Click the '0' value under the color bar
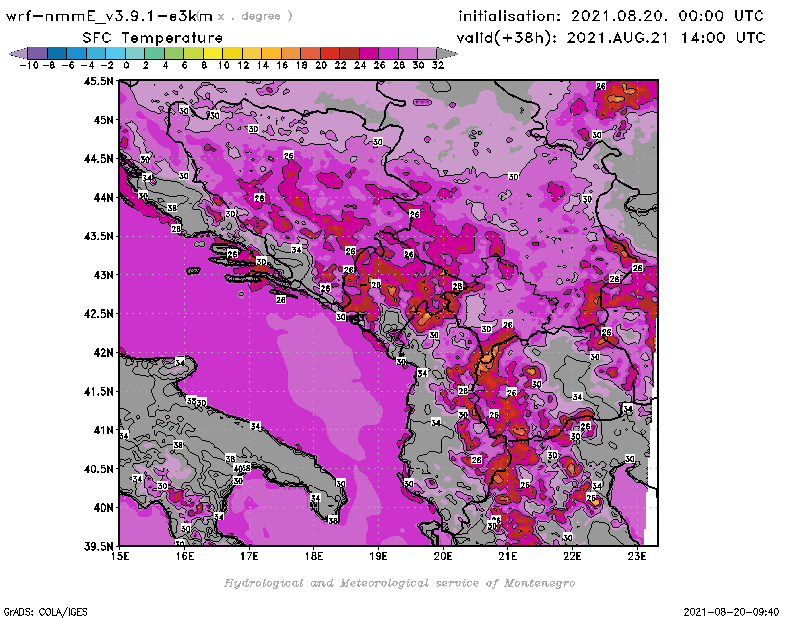The height and width of the screenshot is (618, 800). click(x=126, y=65)
